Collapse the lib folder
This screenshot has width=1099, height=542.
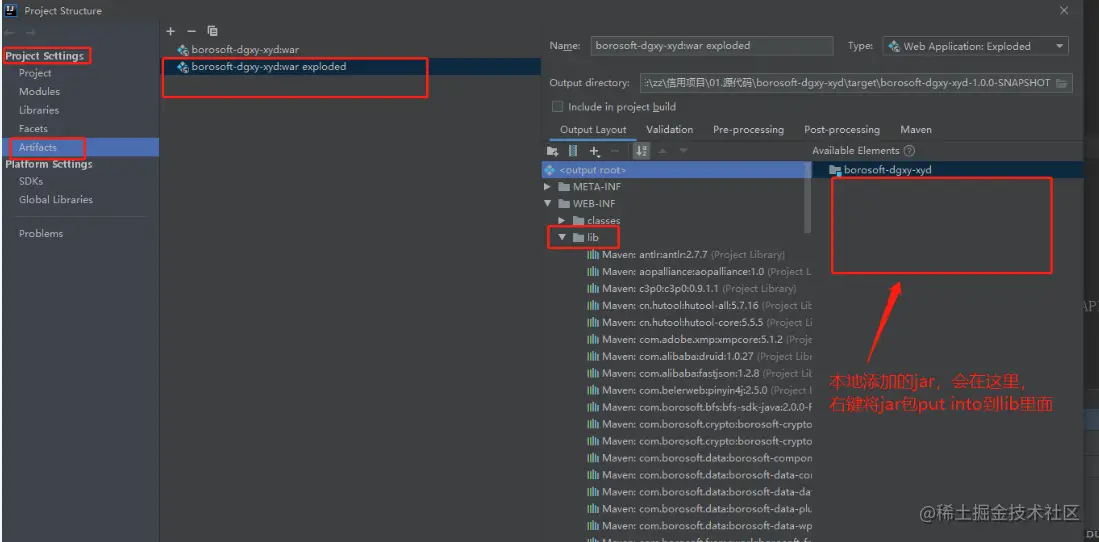561,238
